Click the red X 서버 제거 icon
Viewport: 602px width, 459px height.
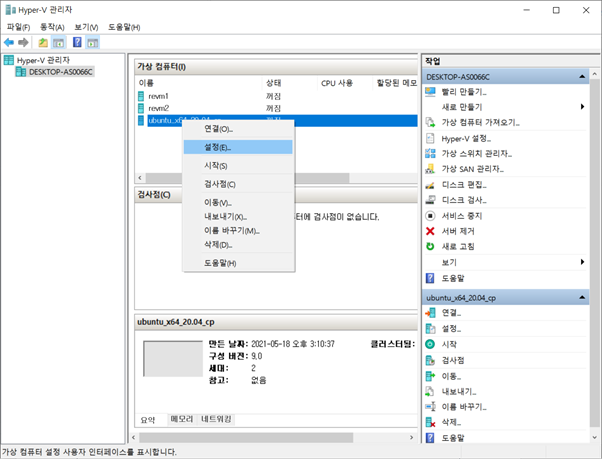click(x=430, y=231)
